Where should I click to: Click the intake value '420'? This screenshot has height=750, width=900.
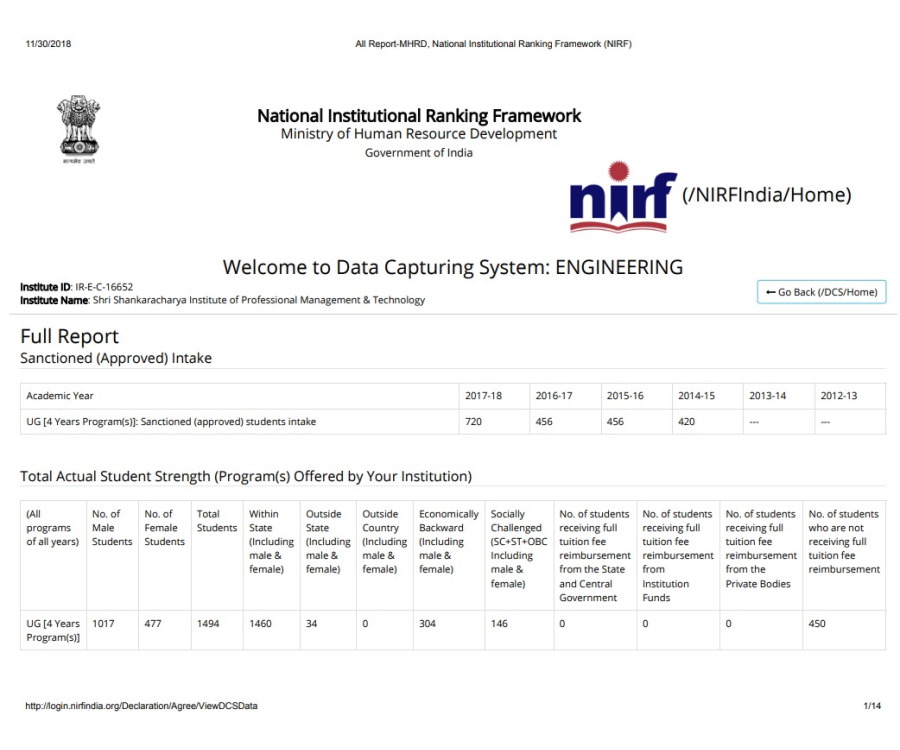pyautogui.click(x=686, y=422)
